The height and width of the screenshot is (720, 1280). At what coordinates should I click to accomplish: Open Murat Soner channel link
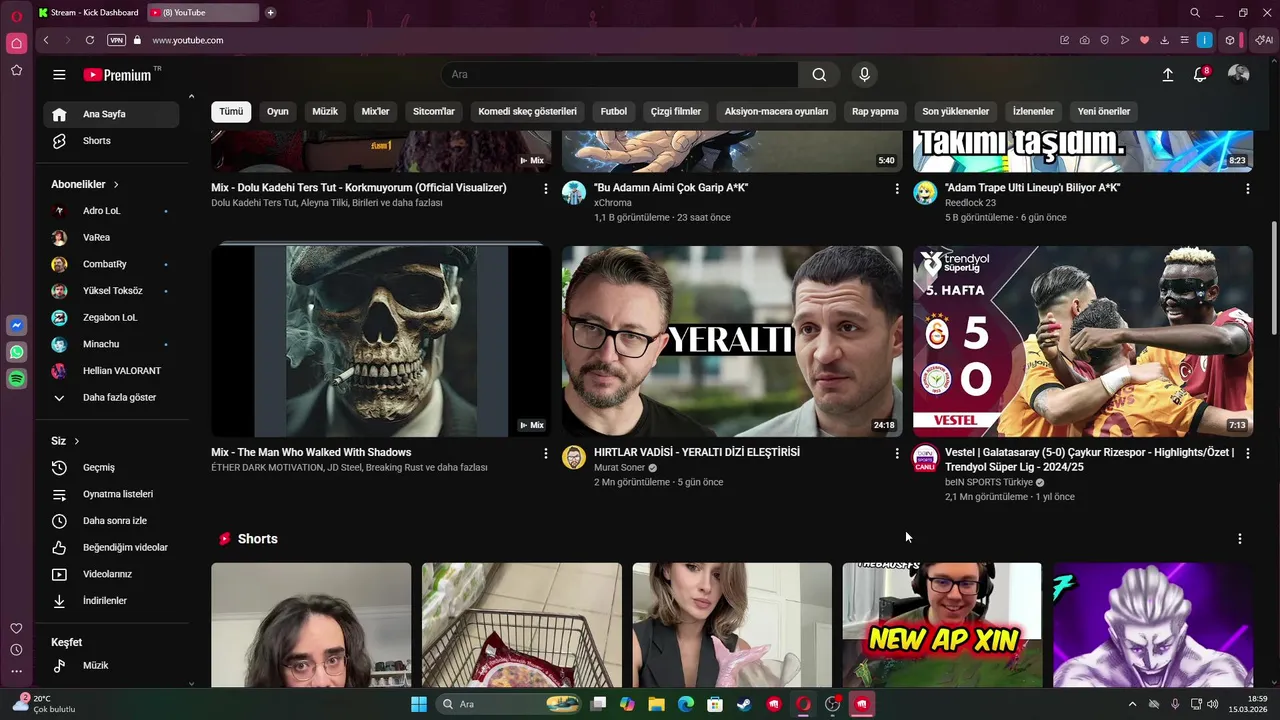click(619, 468)
